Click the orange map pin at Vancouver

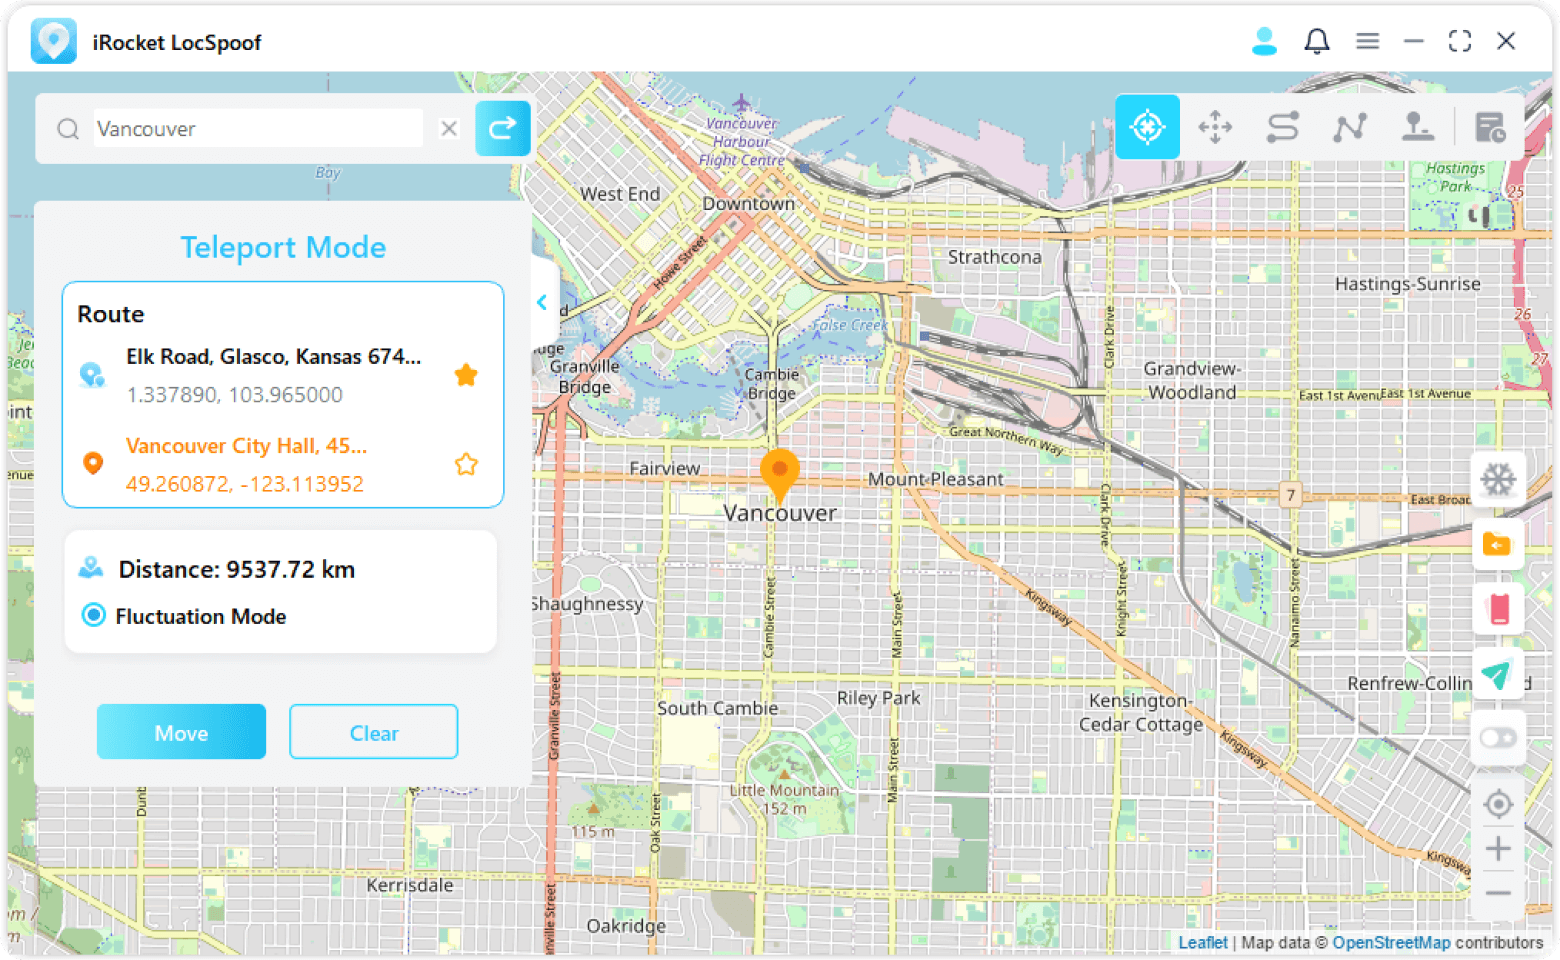[x=780, y=475]
